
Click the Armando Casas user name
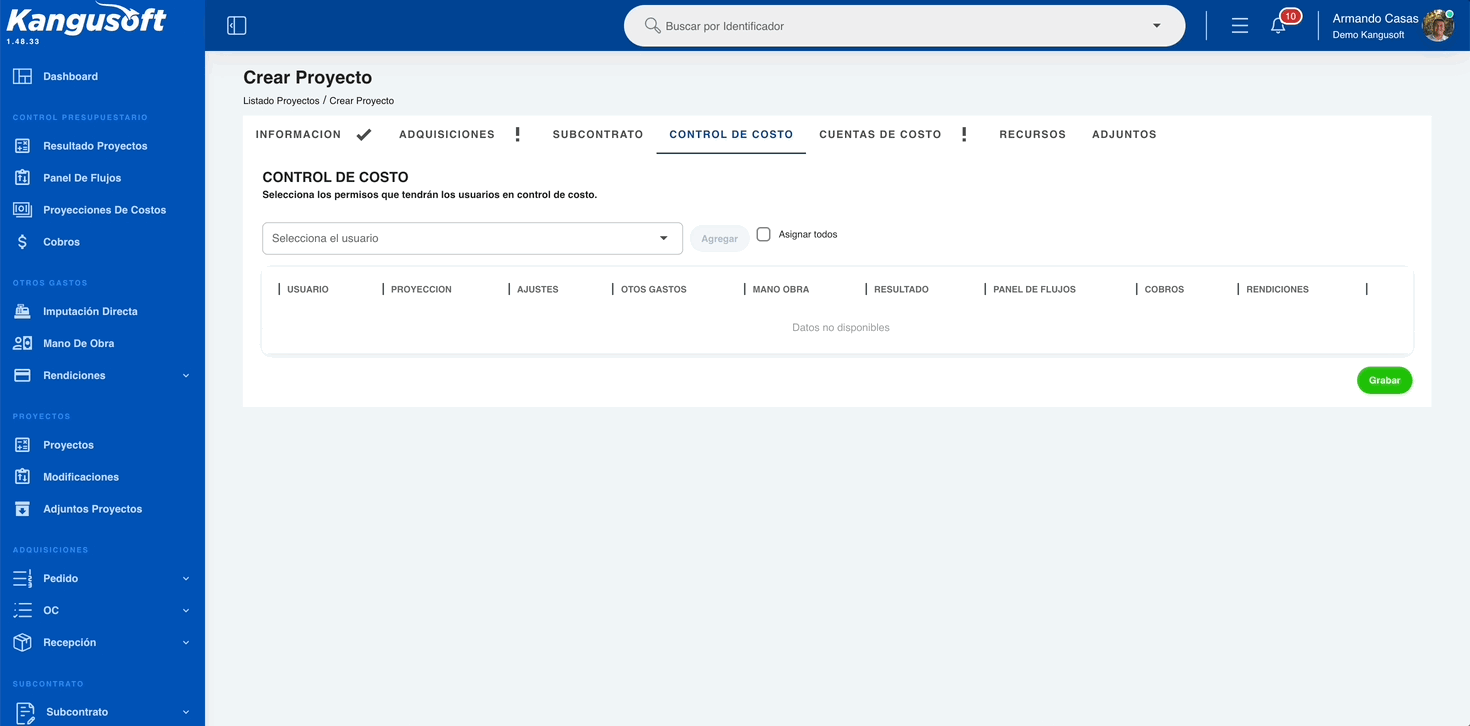[1375, 19]
